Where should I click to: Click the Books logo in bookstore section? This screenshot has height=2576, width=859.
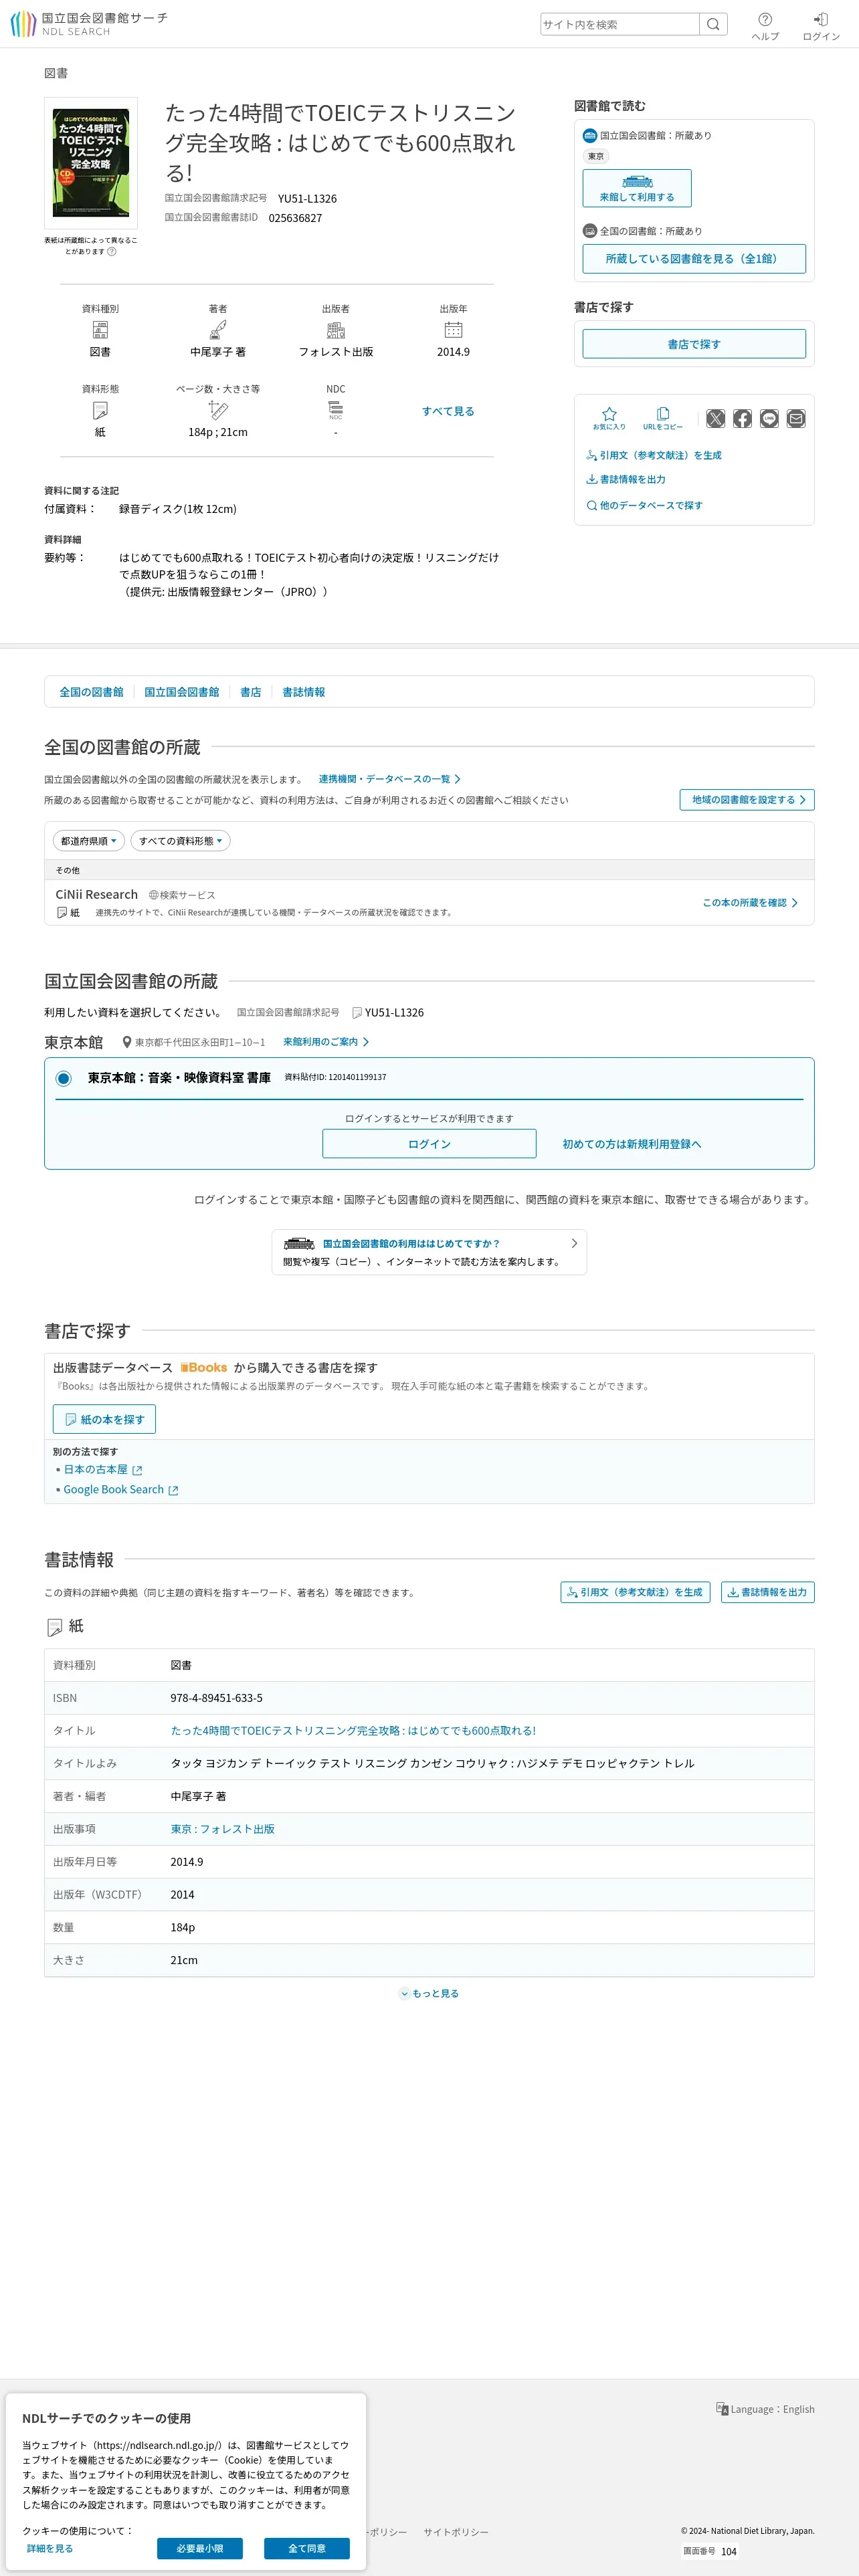pos(204,1367)
